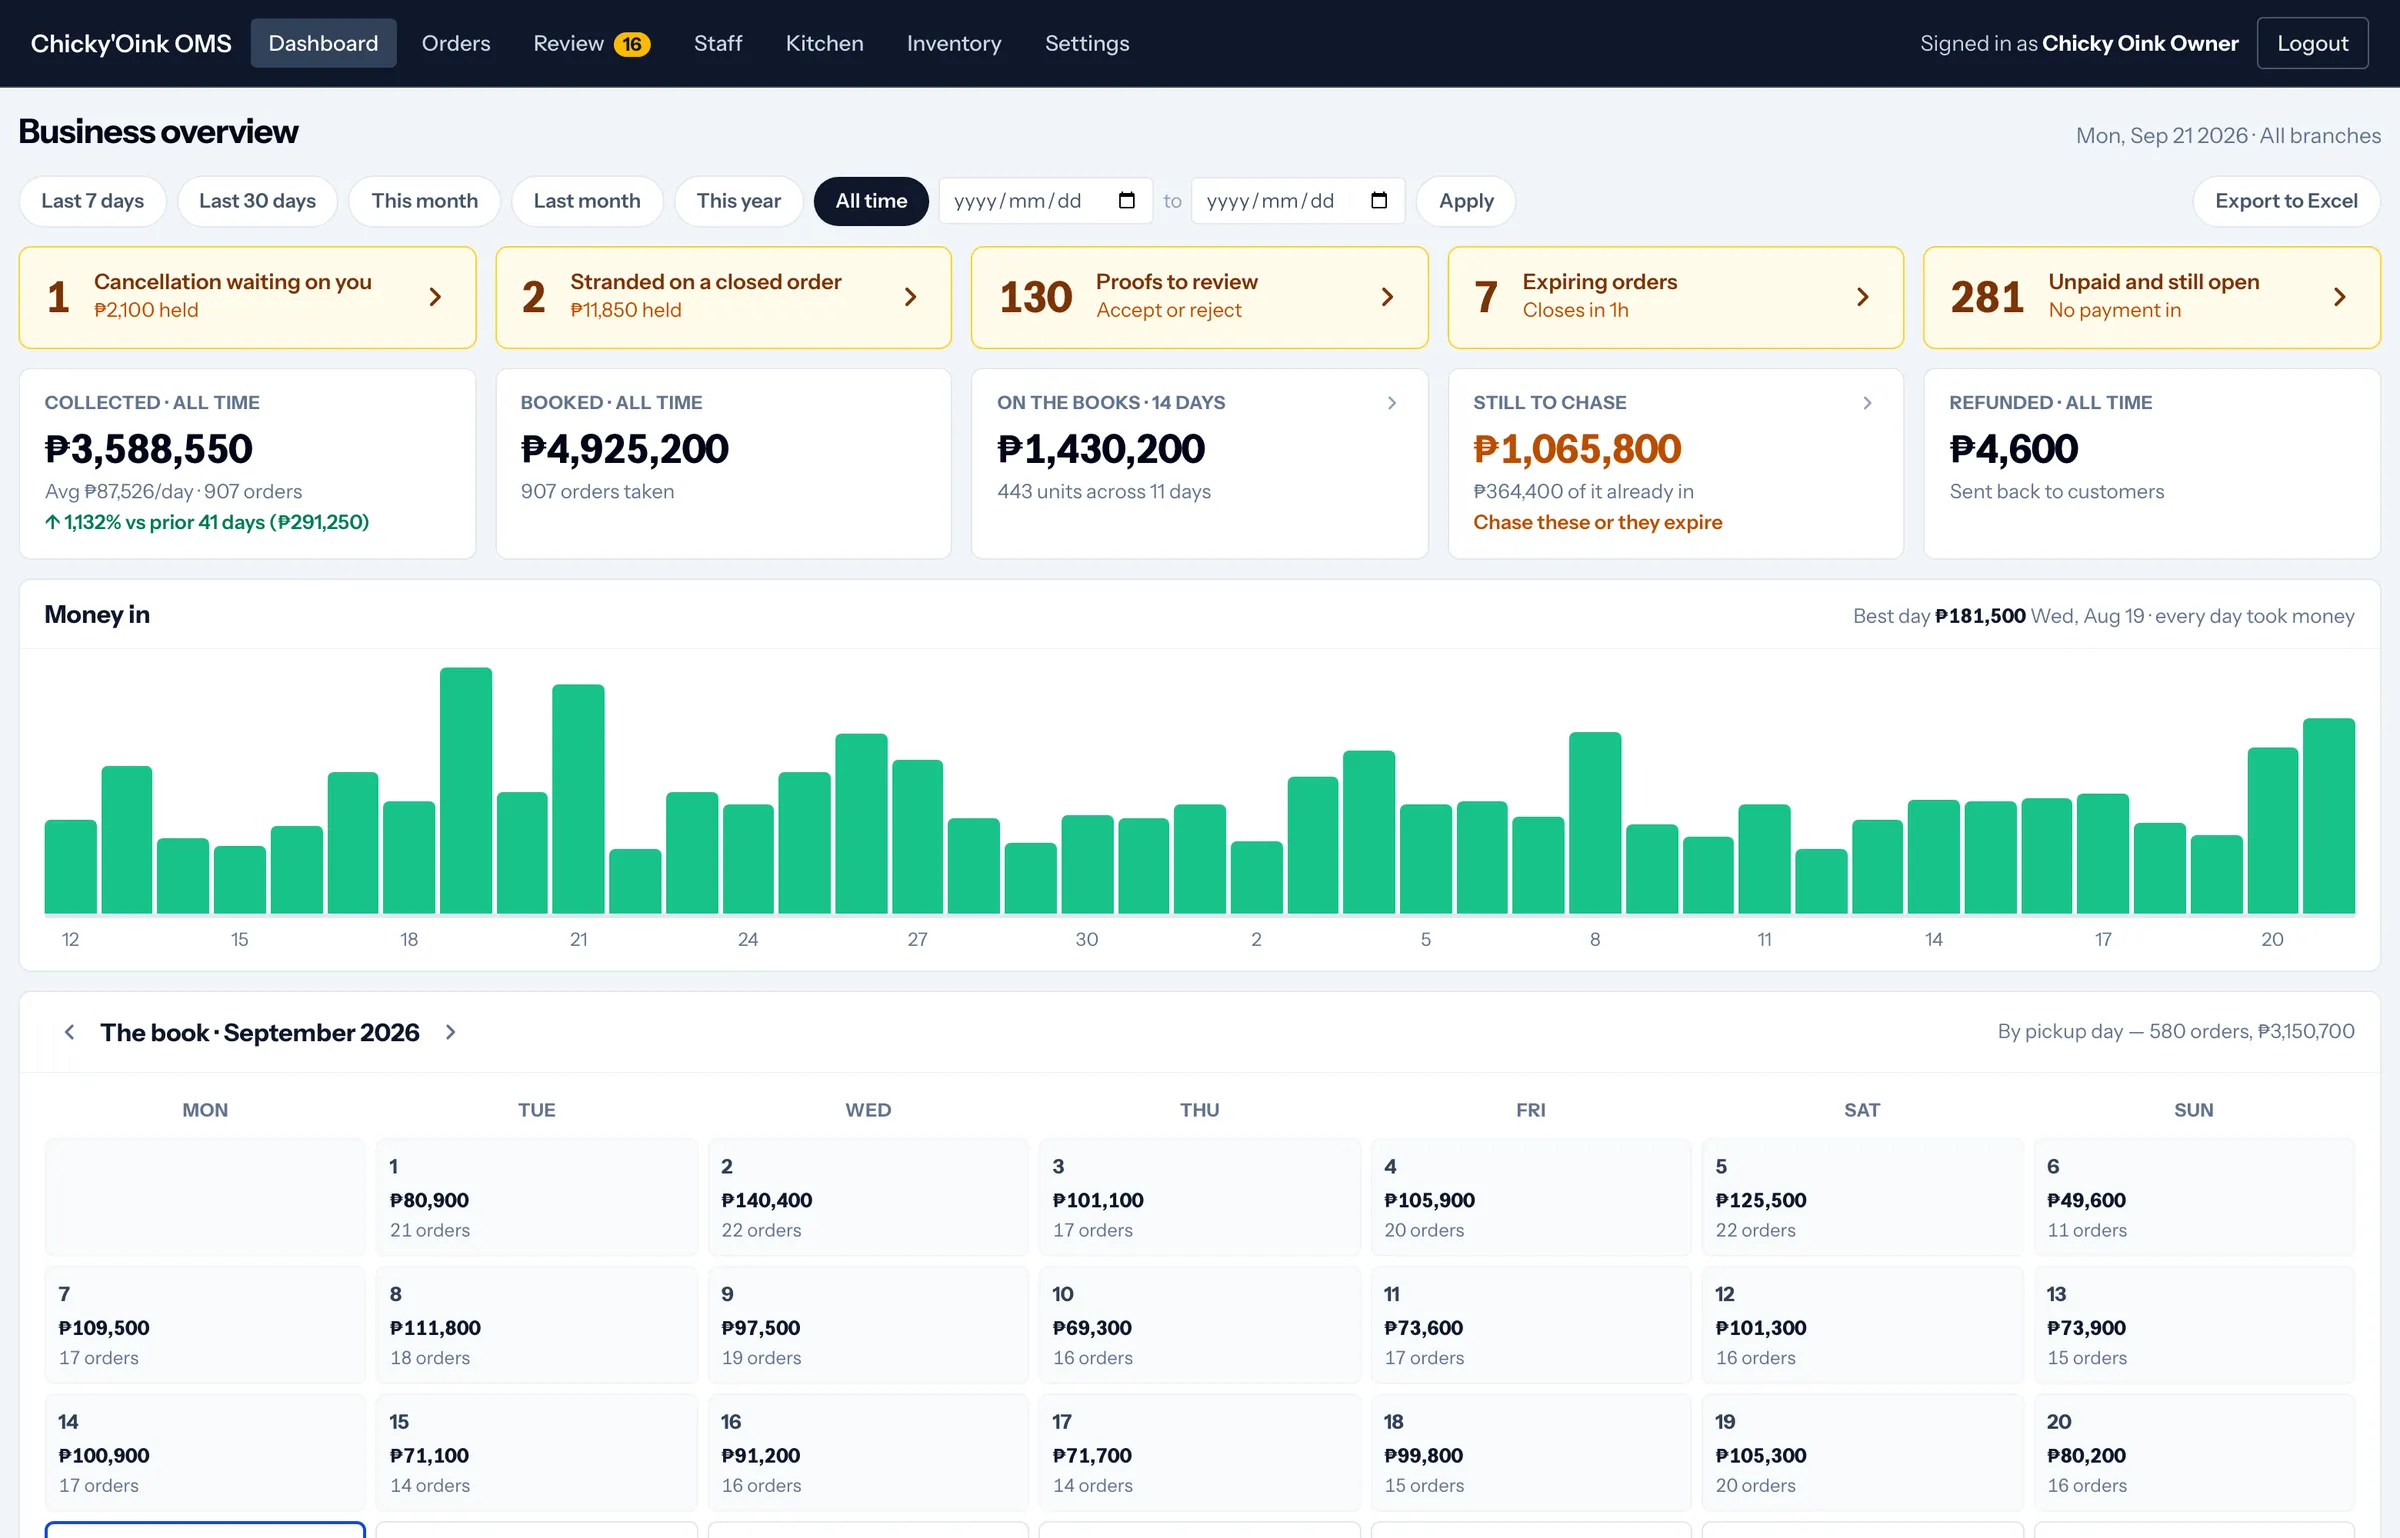Select September 6 cell with ₱49,600

tap(2194, 1196)
